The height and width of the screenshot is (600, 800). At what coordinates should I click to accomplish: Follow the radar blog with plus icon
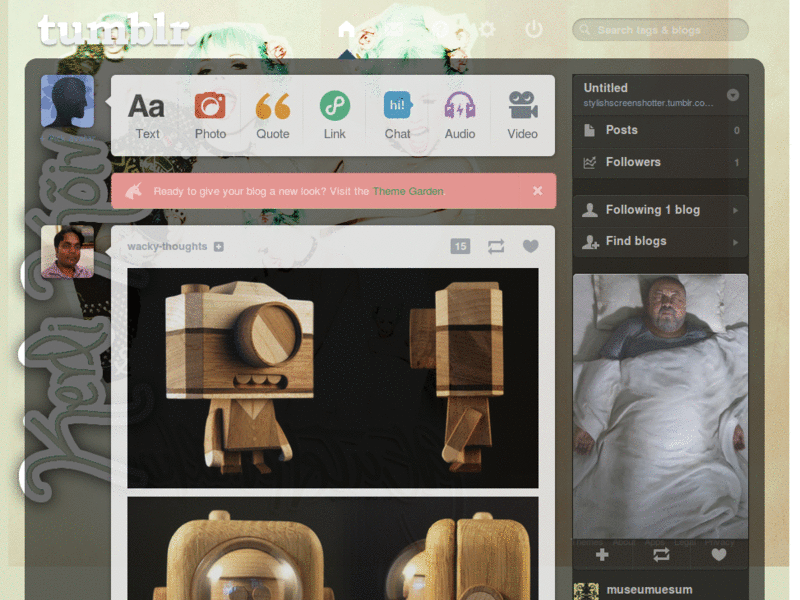coord(602,555)
